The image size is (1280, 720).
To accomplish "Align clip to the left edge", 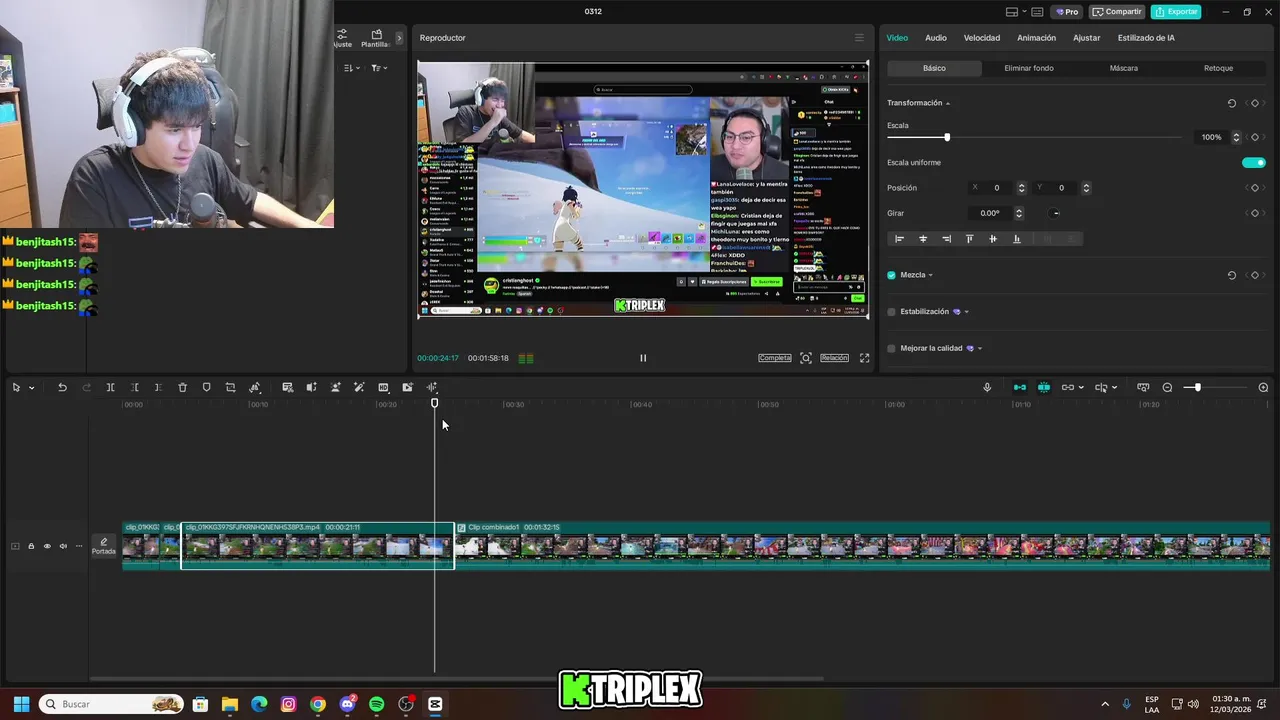I will 899,239.
